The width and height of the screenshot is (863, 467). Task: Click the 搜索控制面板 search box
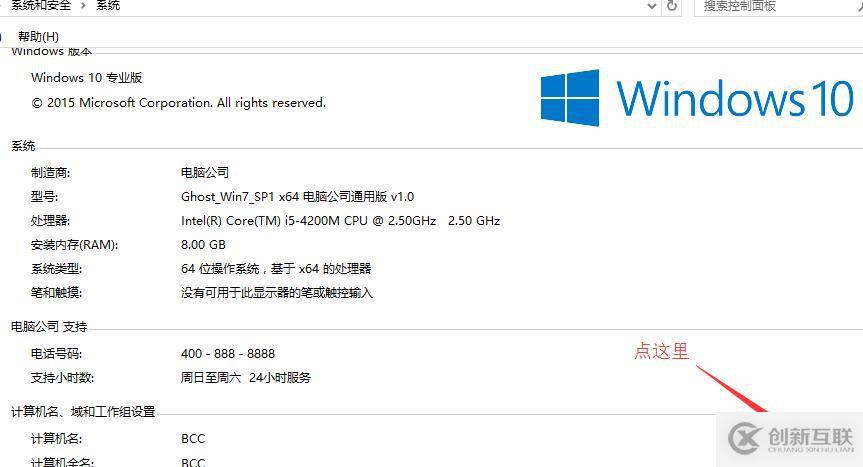pyautogui.click(x=776, y=6)
